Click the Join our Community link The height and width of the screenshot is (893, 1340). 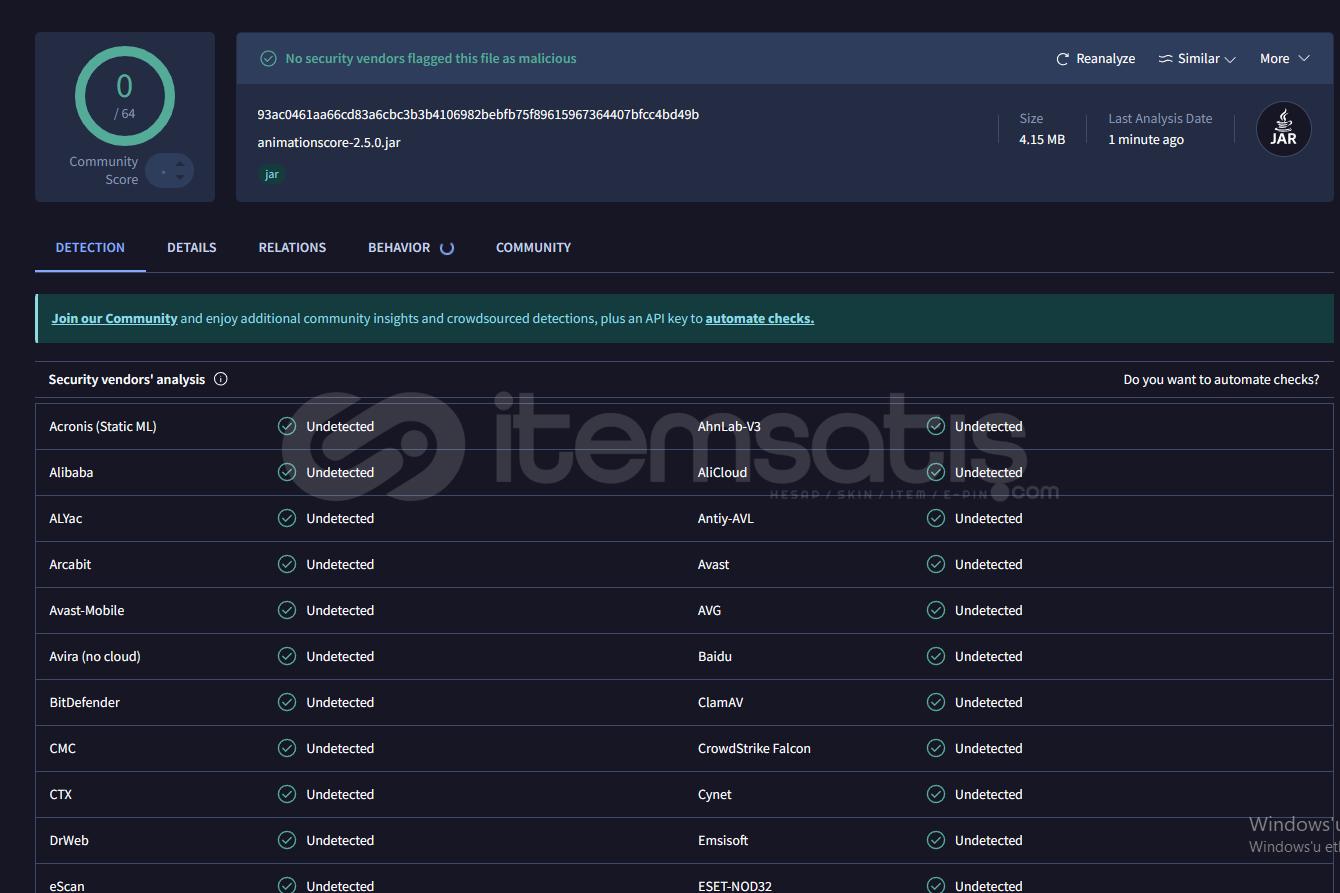point(114,319)
